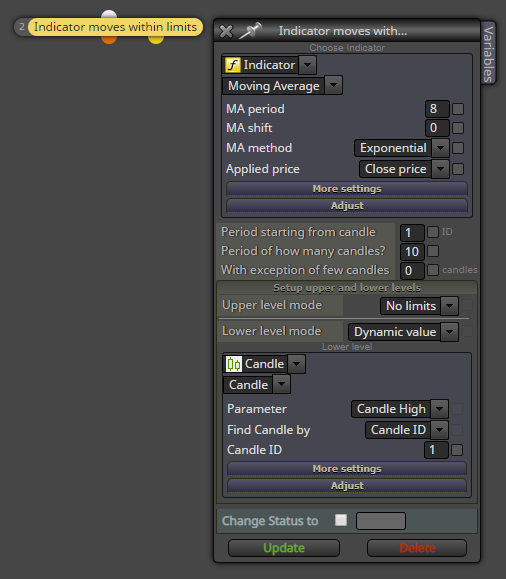Click the orange output connector of the block
Image resolution: width=506 pixels, height=579 pixels.
pyautogui.click(x=109, y=40)
